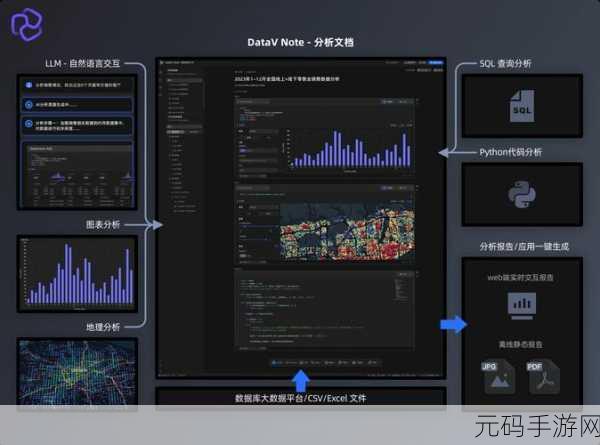This screenshot has height=445, width=600.
Task: Click the "离线静态报告" caption
Action: coord(520,344)
